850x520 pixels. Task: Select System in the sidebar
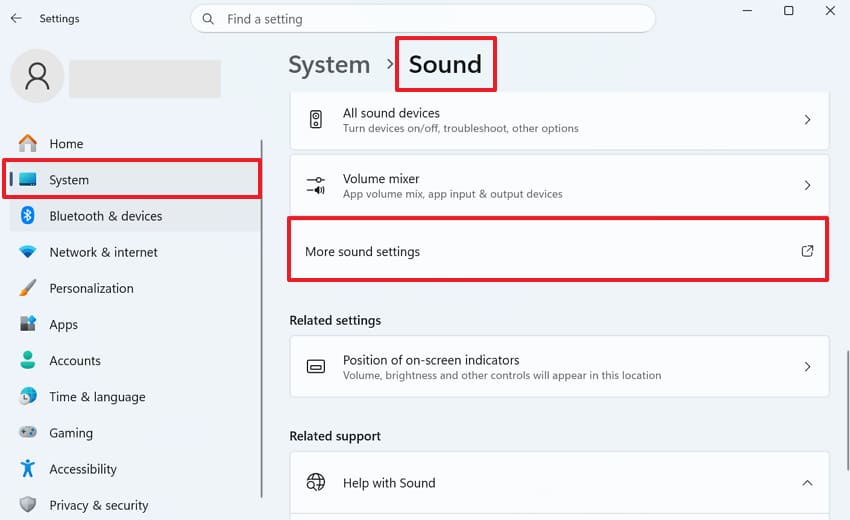(134, 179)
